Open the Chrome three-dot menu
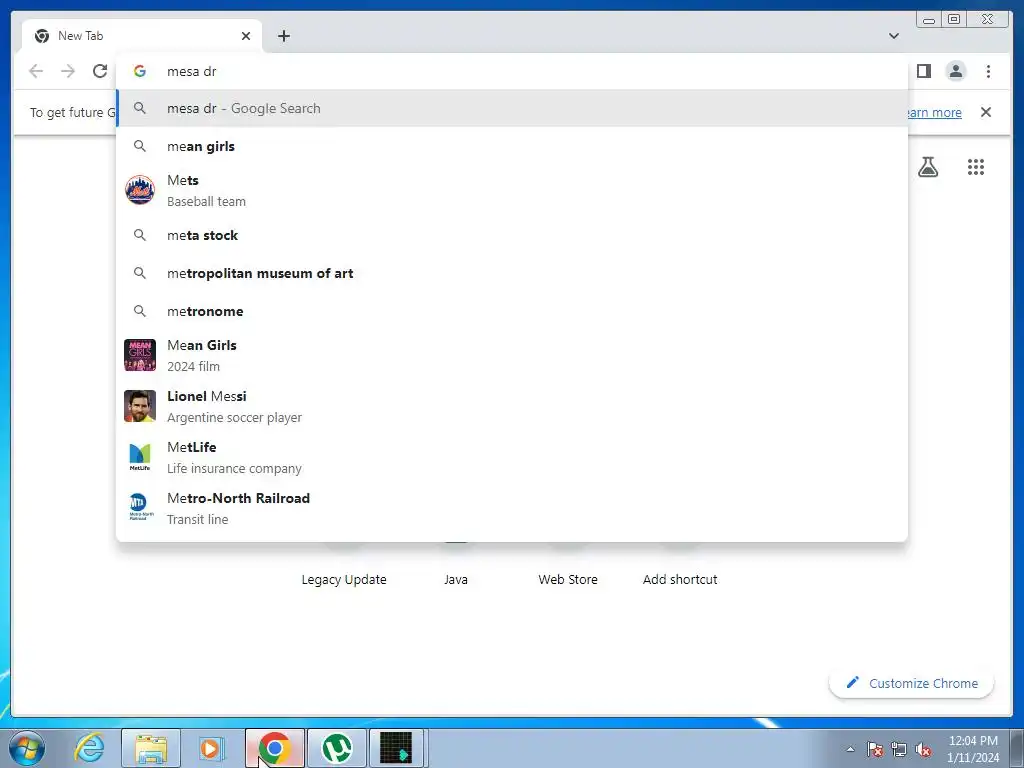1024x768 pixels. tap(988, 71)
